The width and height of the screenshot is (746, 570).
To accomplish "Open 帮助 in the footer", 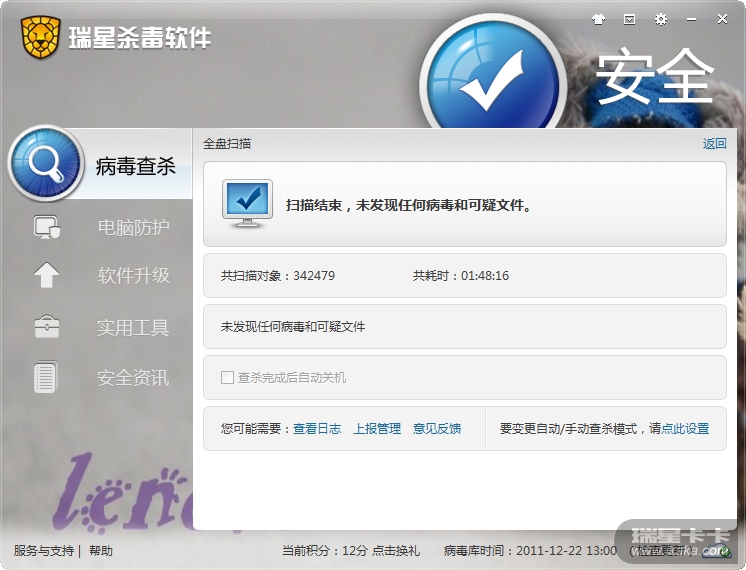I will tap(101, 551).
